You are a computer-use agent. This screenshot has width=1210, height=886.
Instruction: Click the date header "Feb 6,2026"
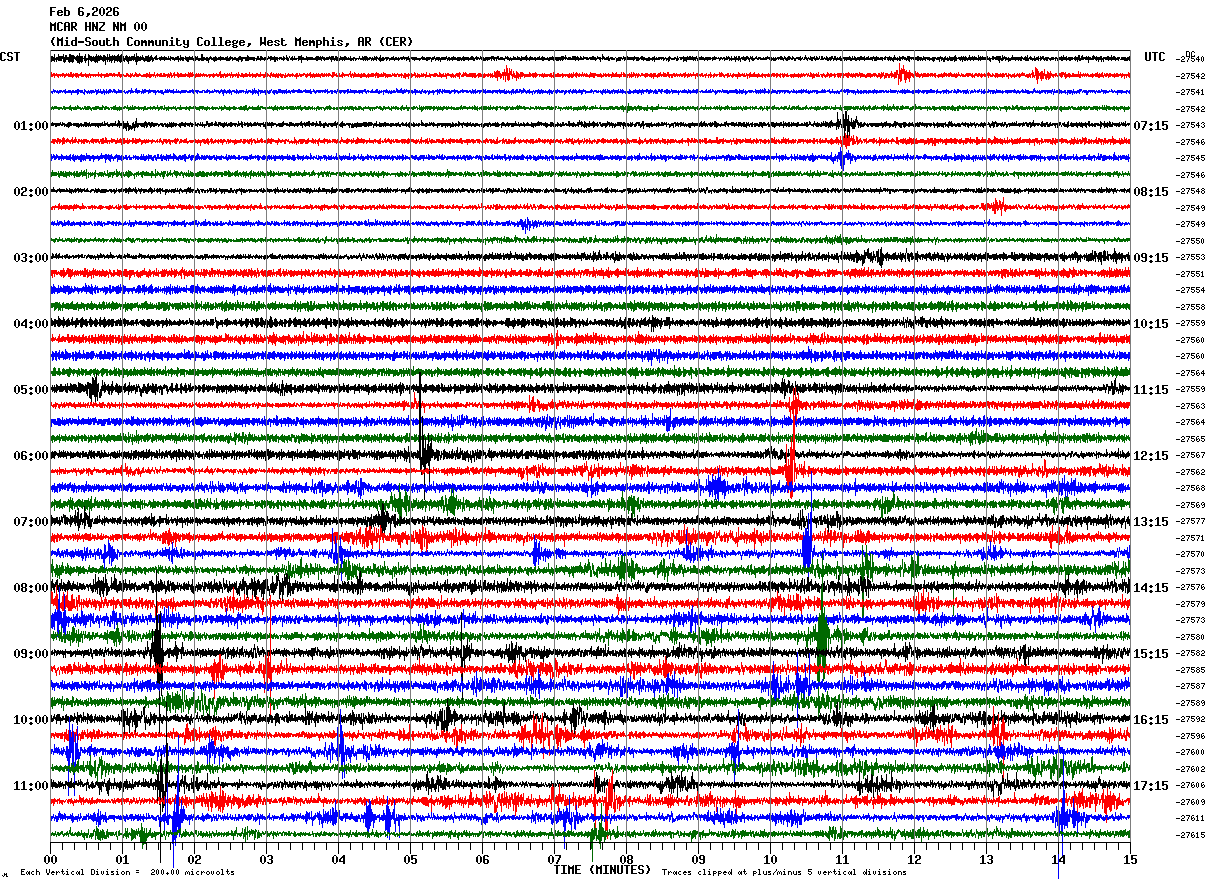[x=84, y=12]
